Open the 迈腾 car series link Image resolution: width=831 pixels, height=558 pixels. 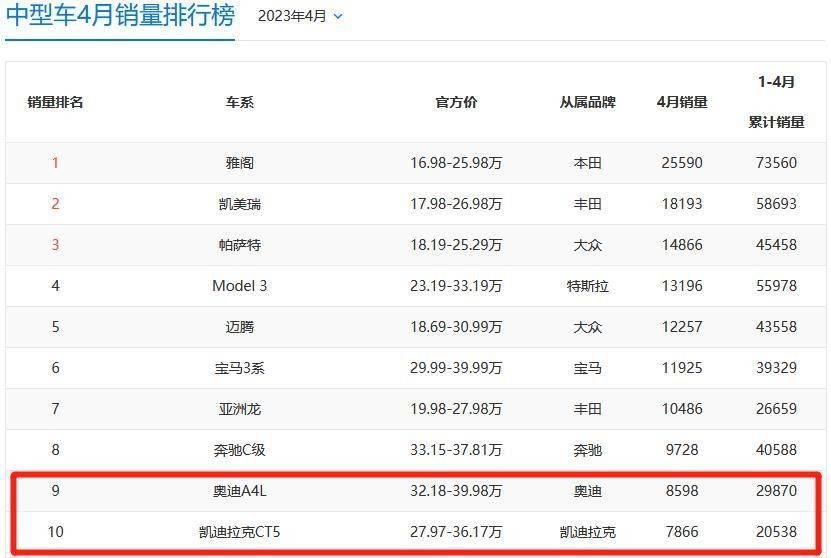click(240, 326)
